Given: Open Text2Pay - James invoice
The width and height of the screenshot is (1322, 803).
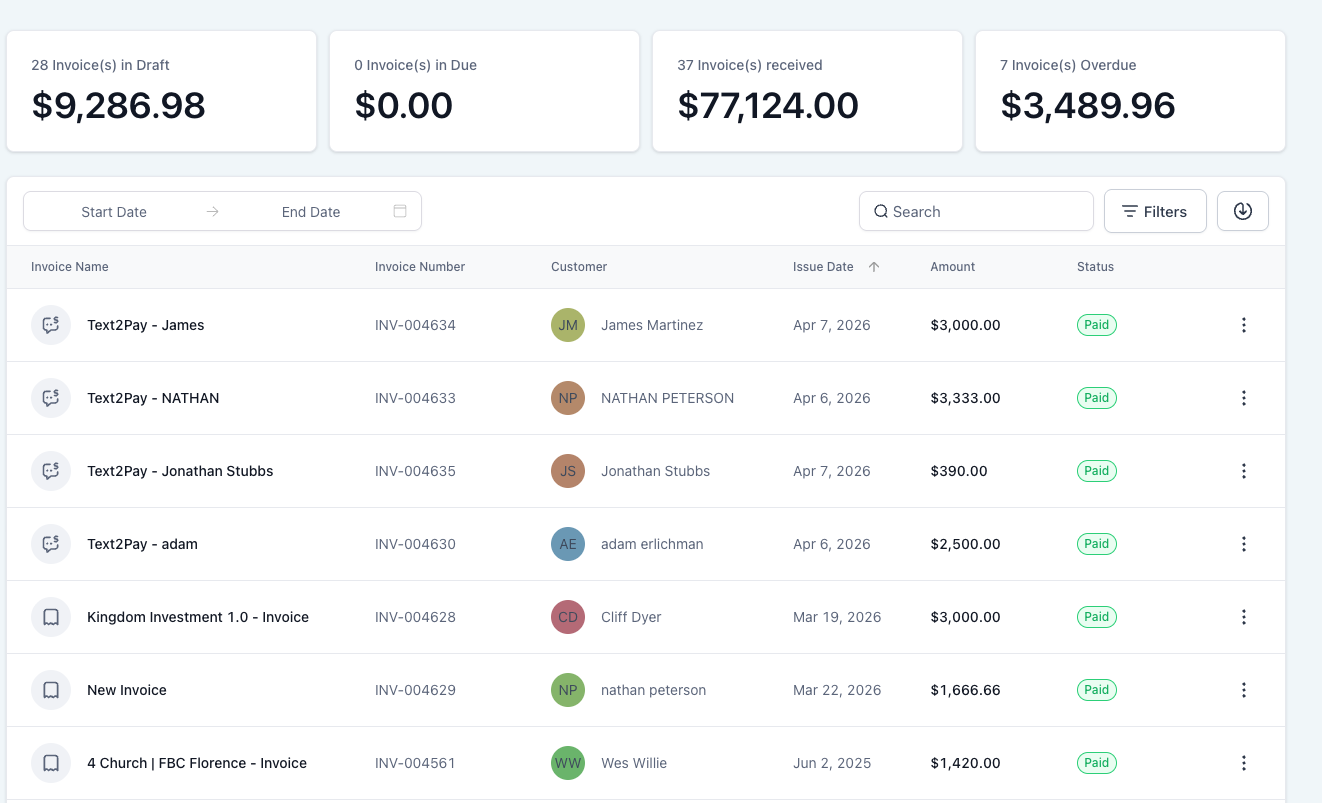Looking at the screenshot, I should pyautogui.click(x=146, y=325).
